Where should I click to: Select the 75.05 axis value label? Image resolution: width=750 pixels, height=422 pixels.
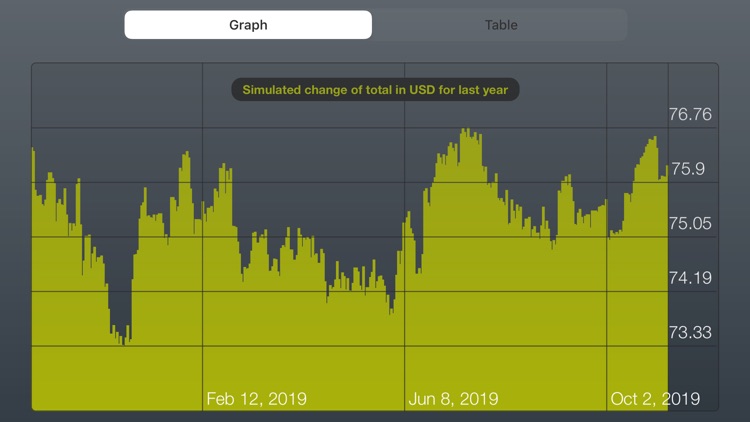(690, 223)
